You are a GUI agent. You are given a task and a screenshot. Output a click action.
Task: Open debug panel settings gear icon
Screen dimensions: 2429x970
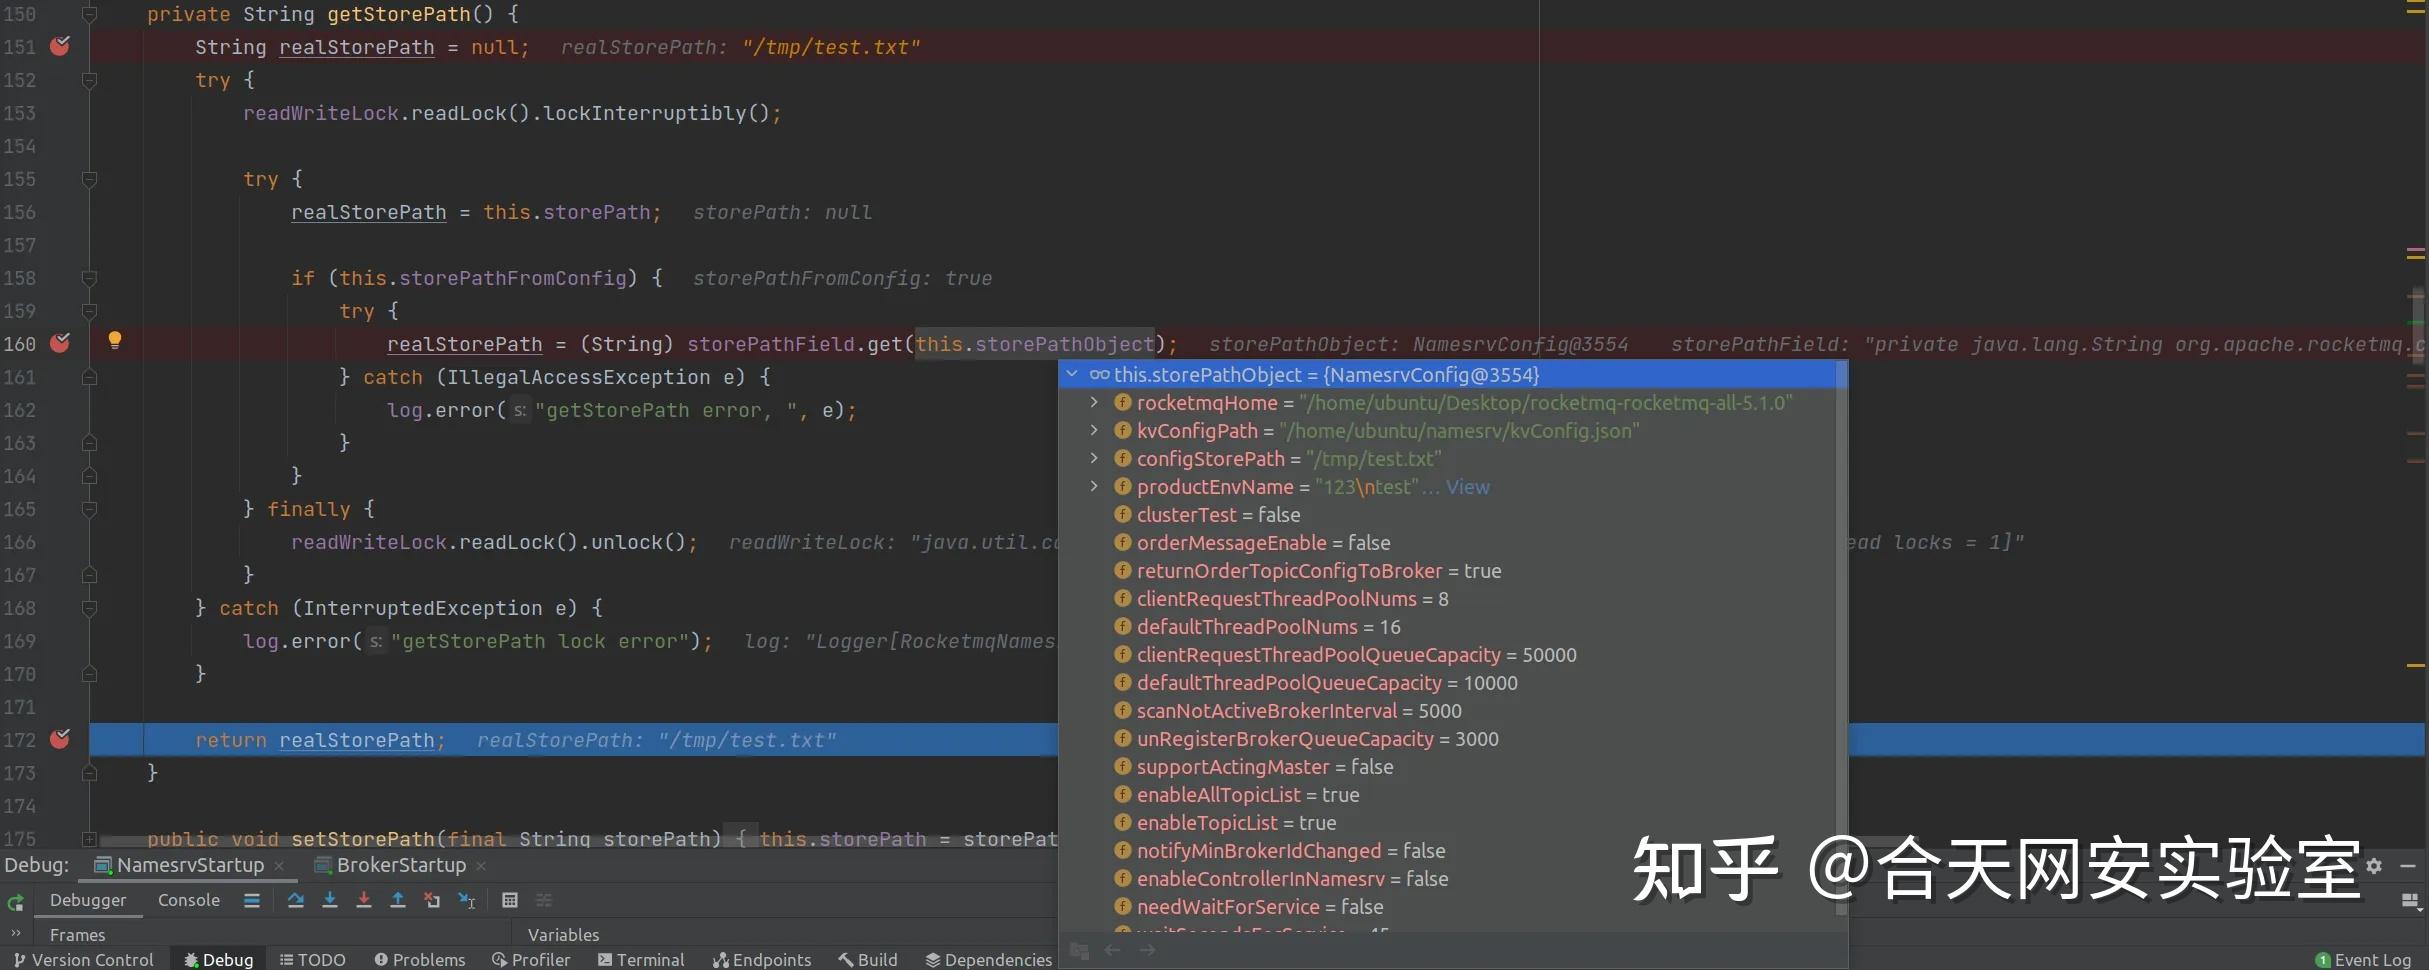pos(2374,865)
